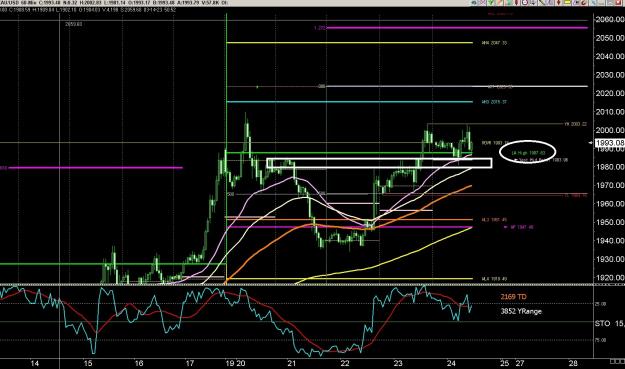This screenshot has width=625, height=369.
Task: Select the diagonal line drawing tool icon
Action: pos(541,2)
